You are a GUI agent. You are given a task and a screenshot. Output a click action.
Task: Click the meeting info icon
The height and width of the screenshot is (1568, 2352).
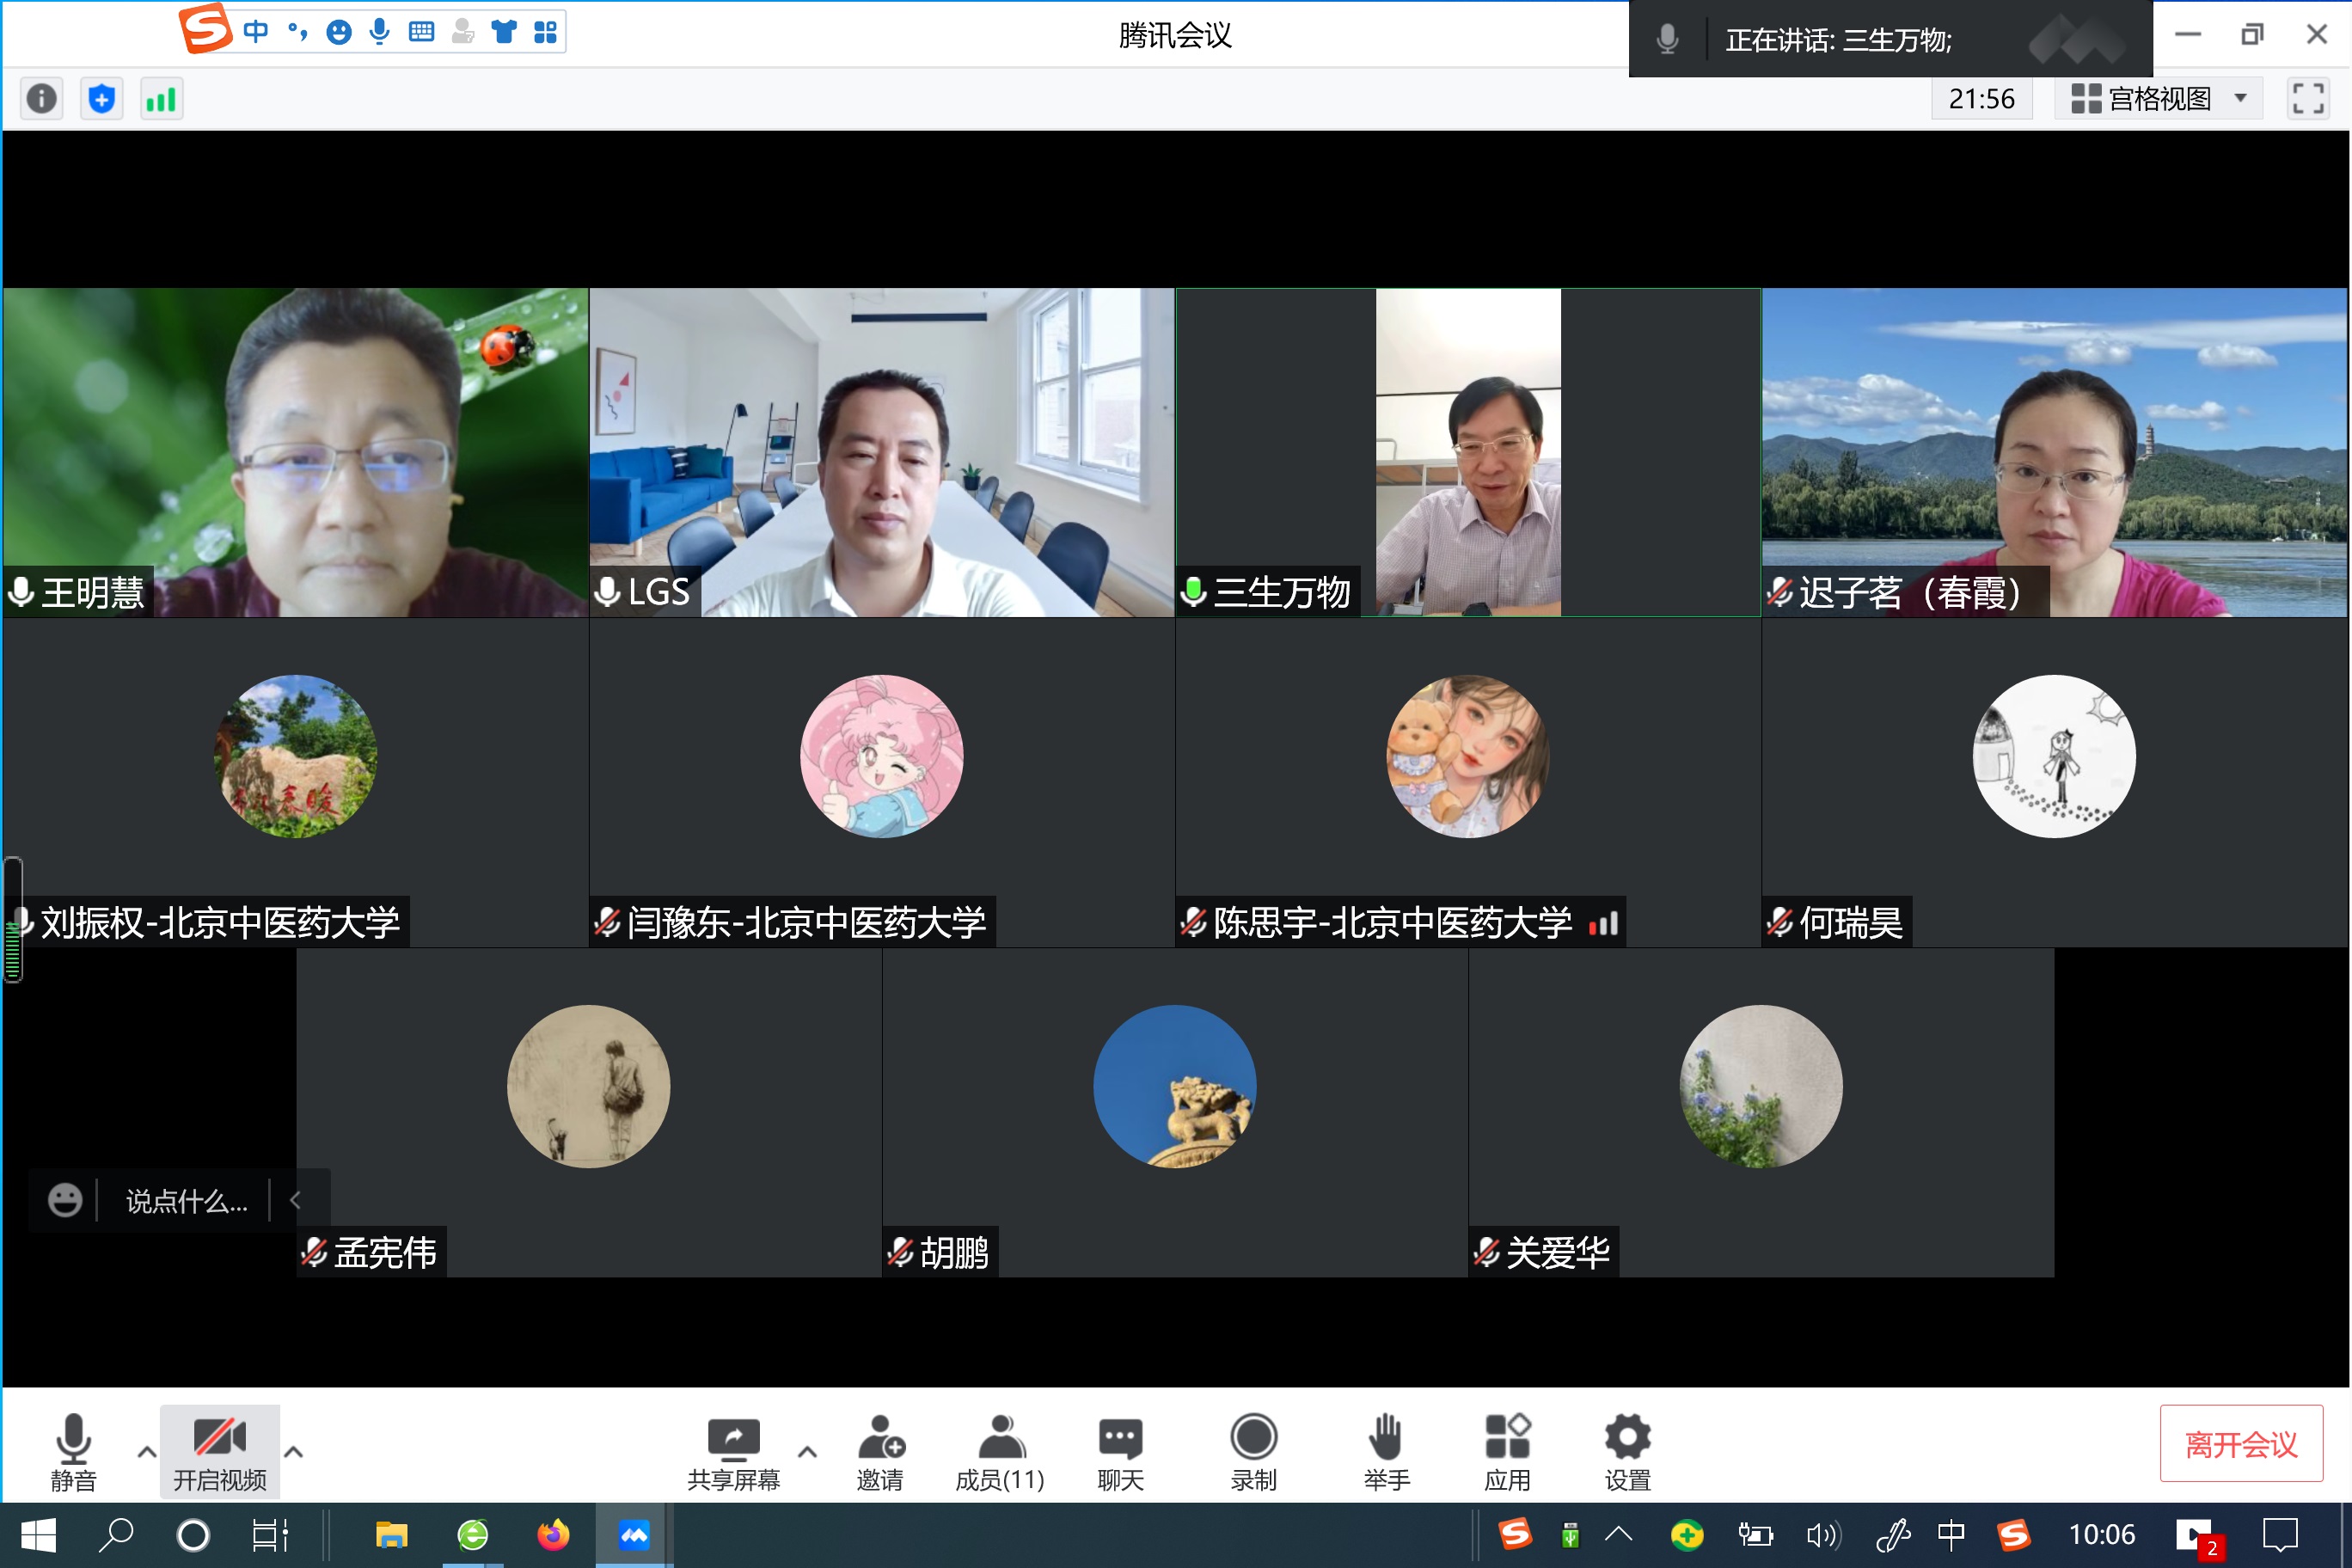click(41, 99)
